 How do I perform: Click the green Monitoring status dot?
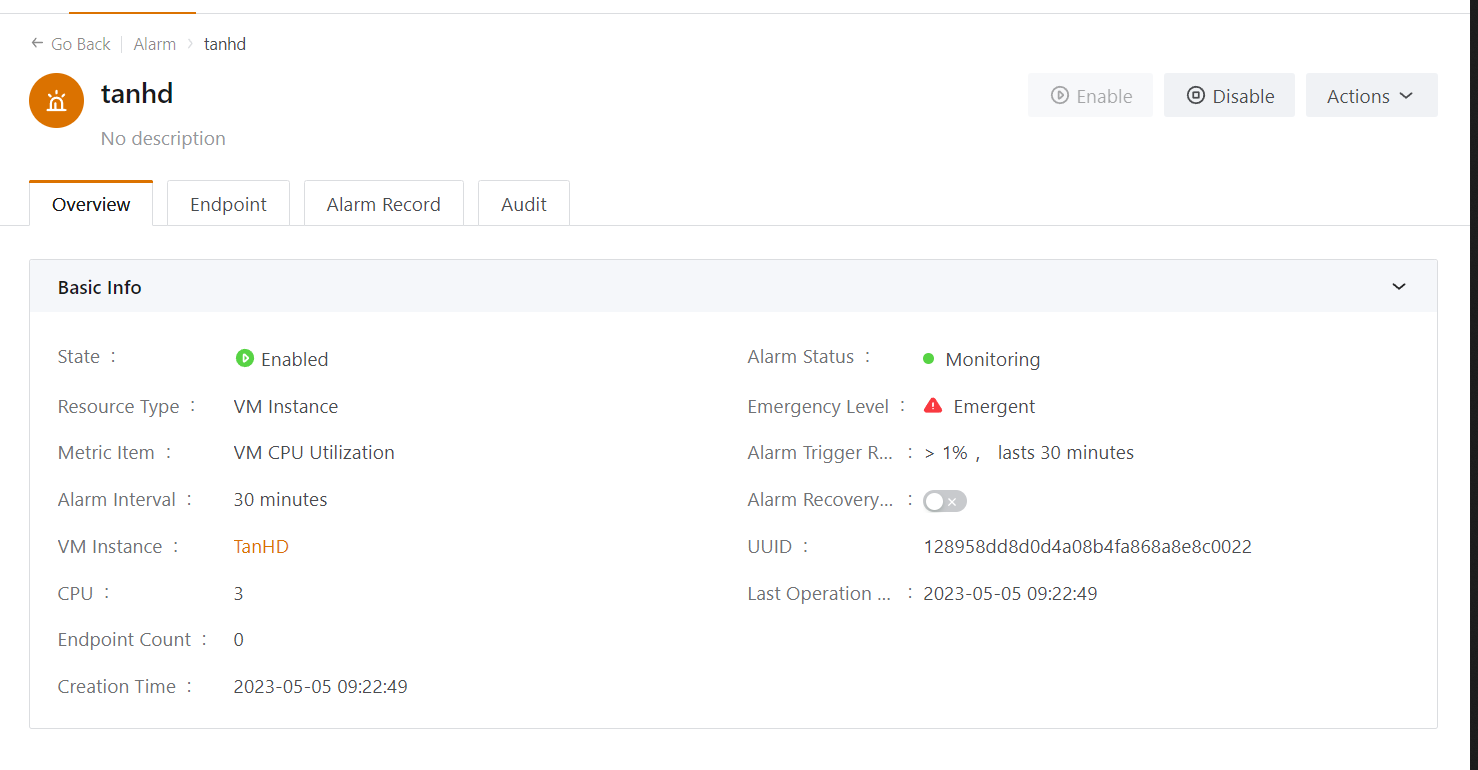tap(928, 359)
